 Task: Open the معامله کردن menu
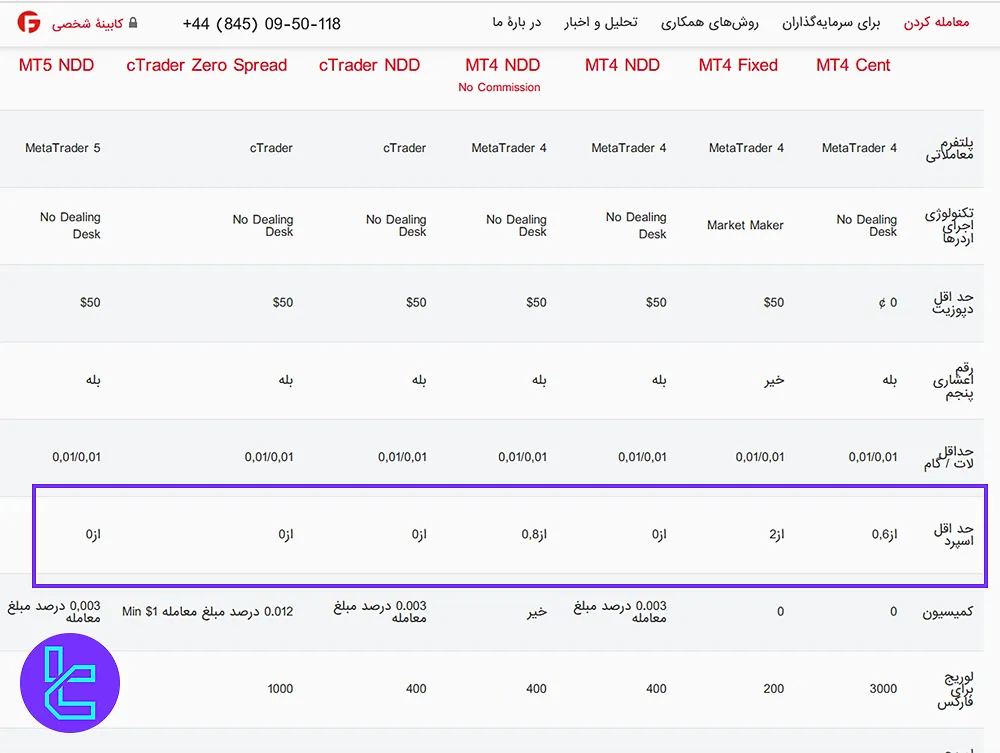936,22
